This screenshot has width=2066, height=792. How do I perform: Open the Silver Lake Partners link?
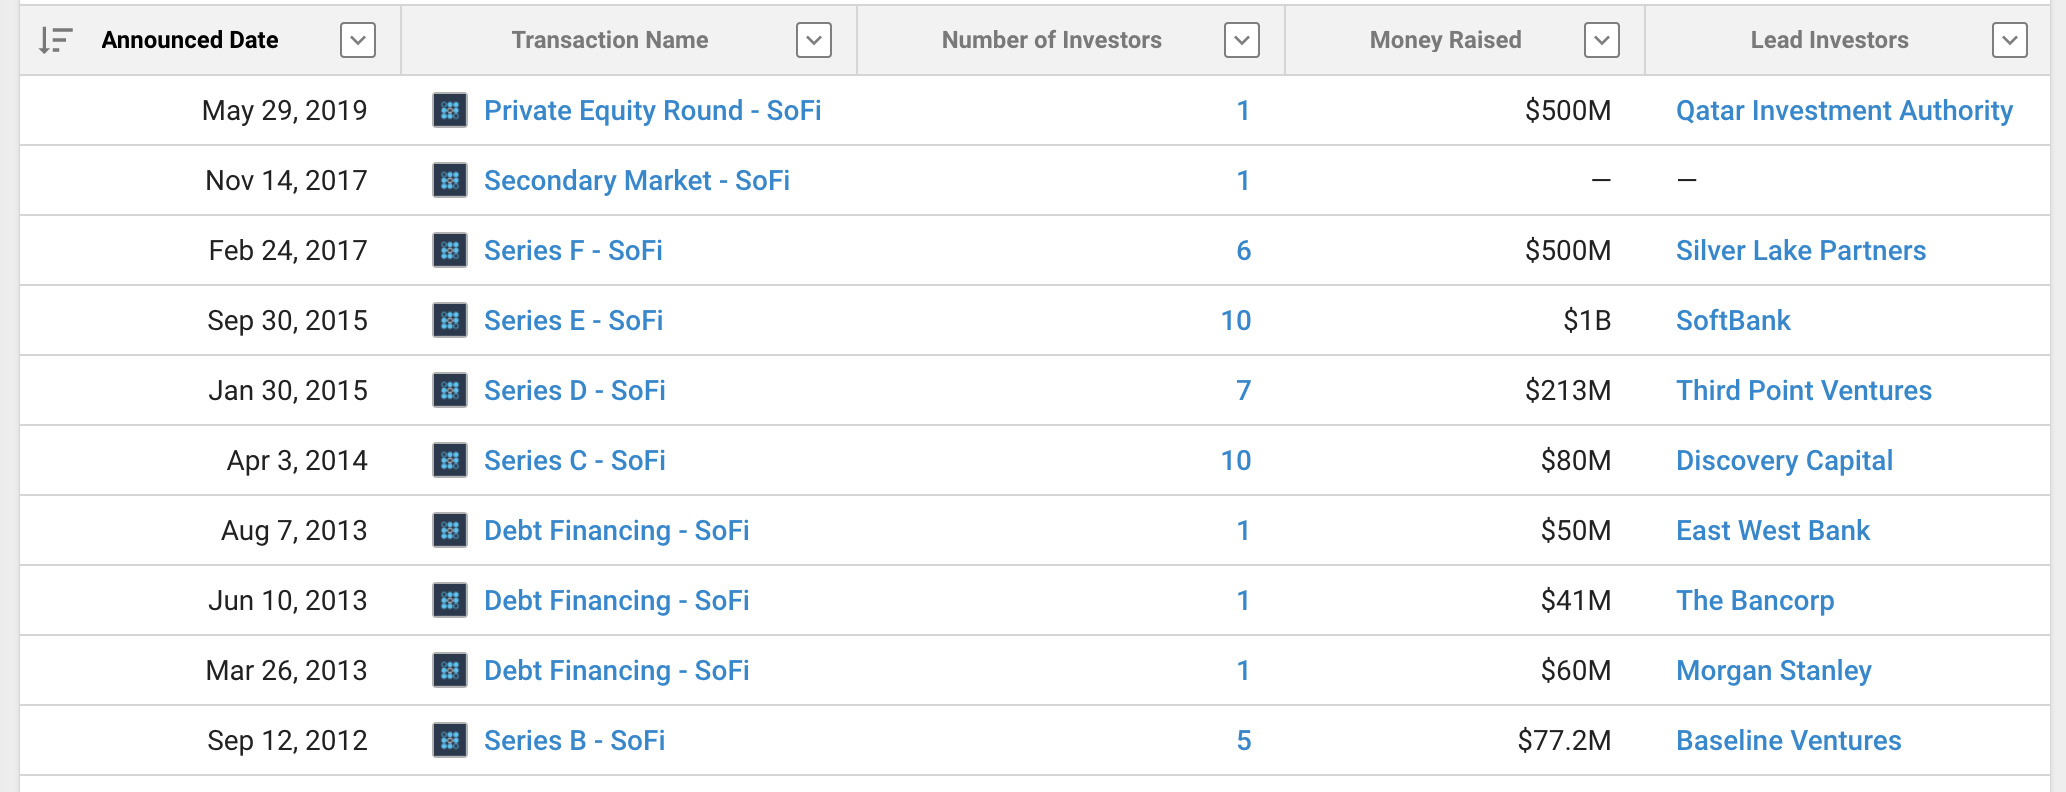click(x=1800, y=250)
